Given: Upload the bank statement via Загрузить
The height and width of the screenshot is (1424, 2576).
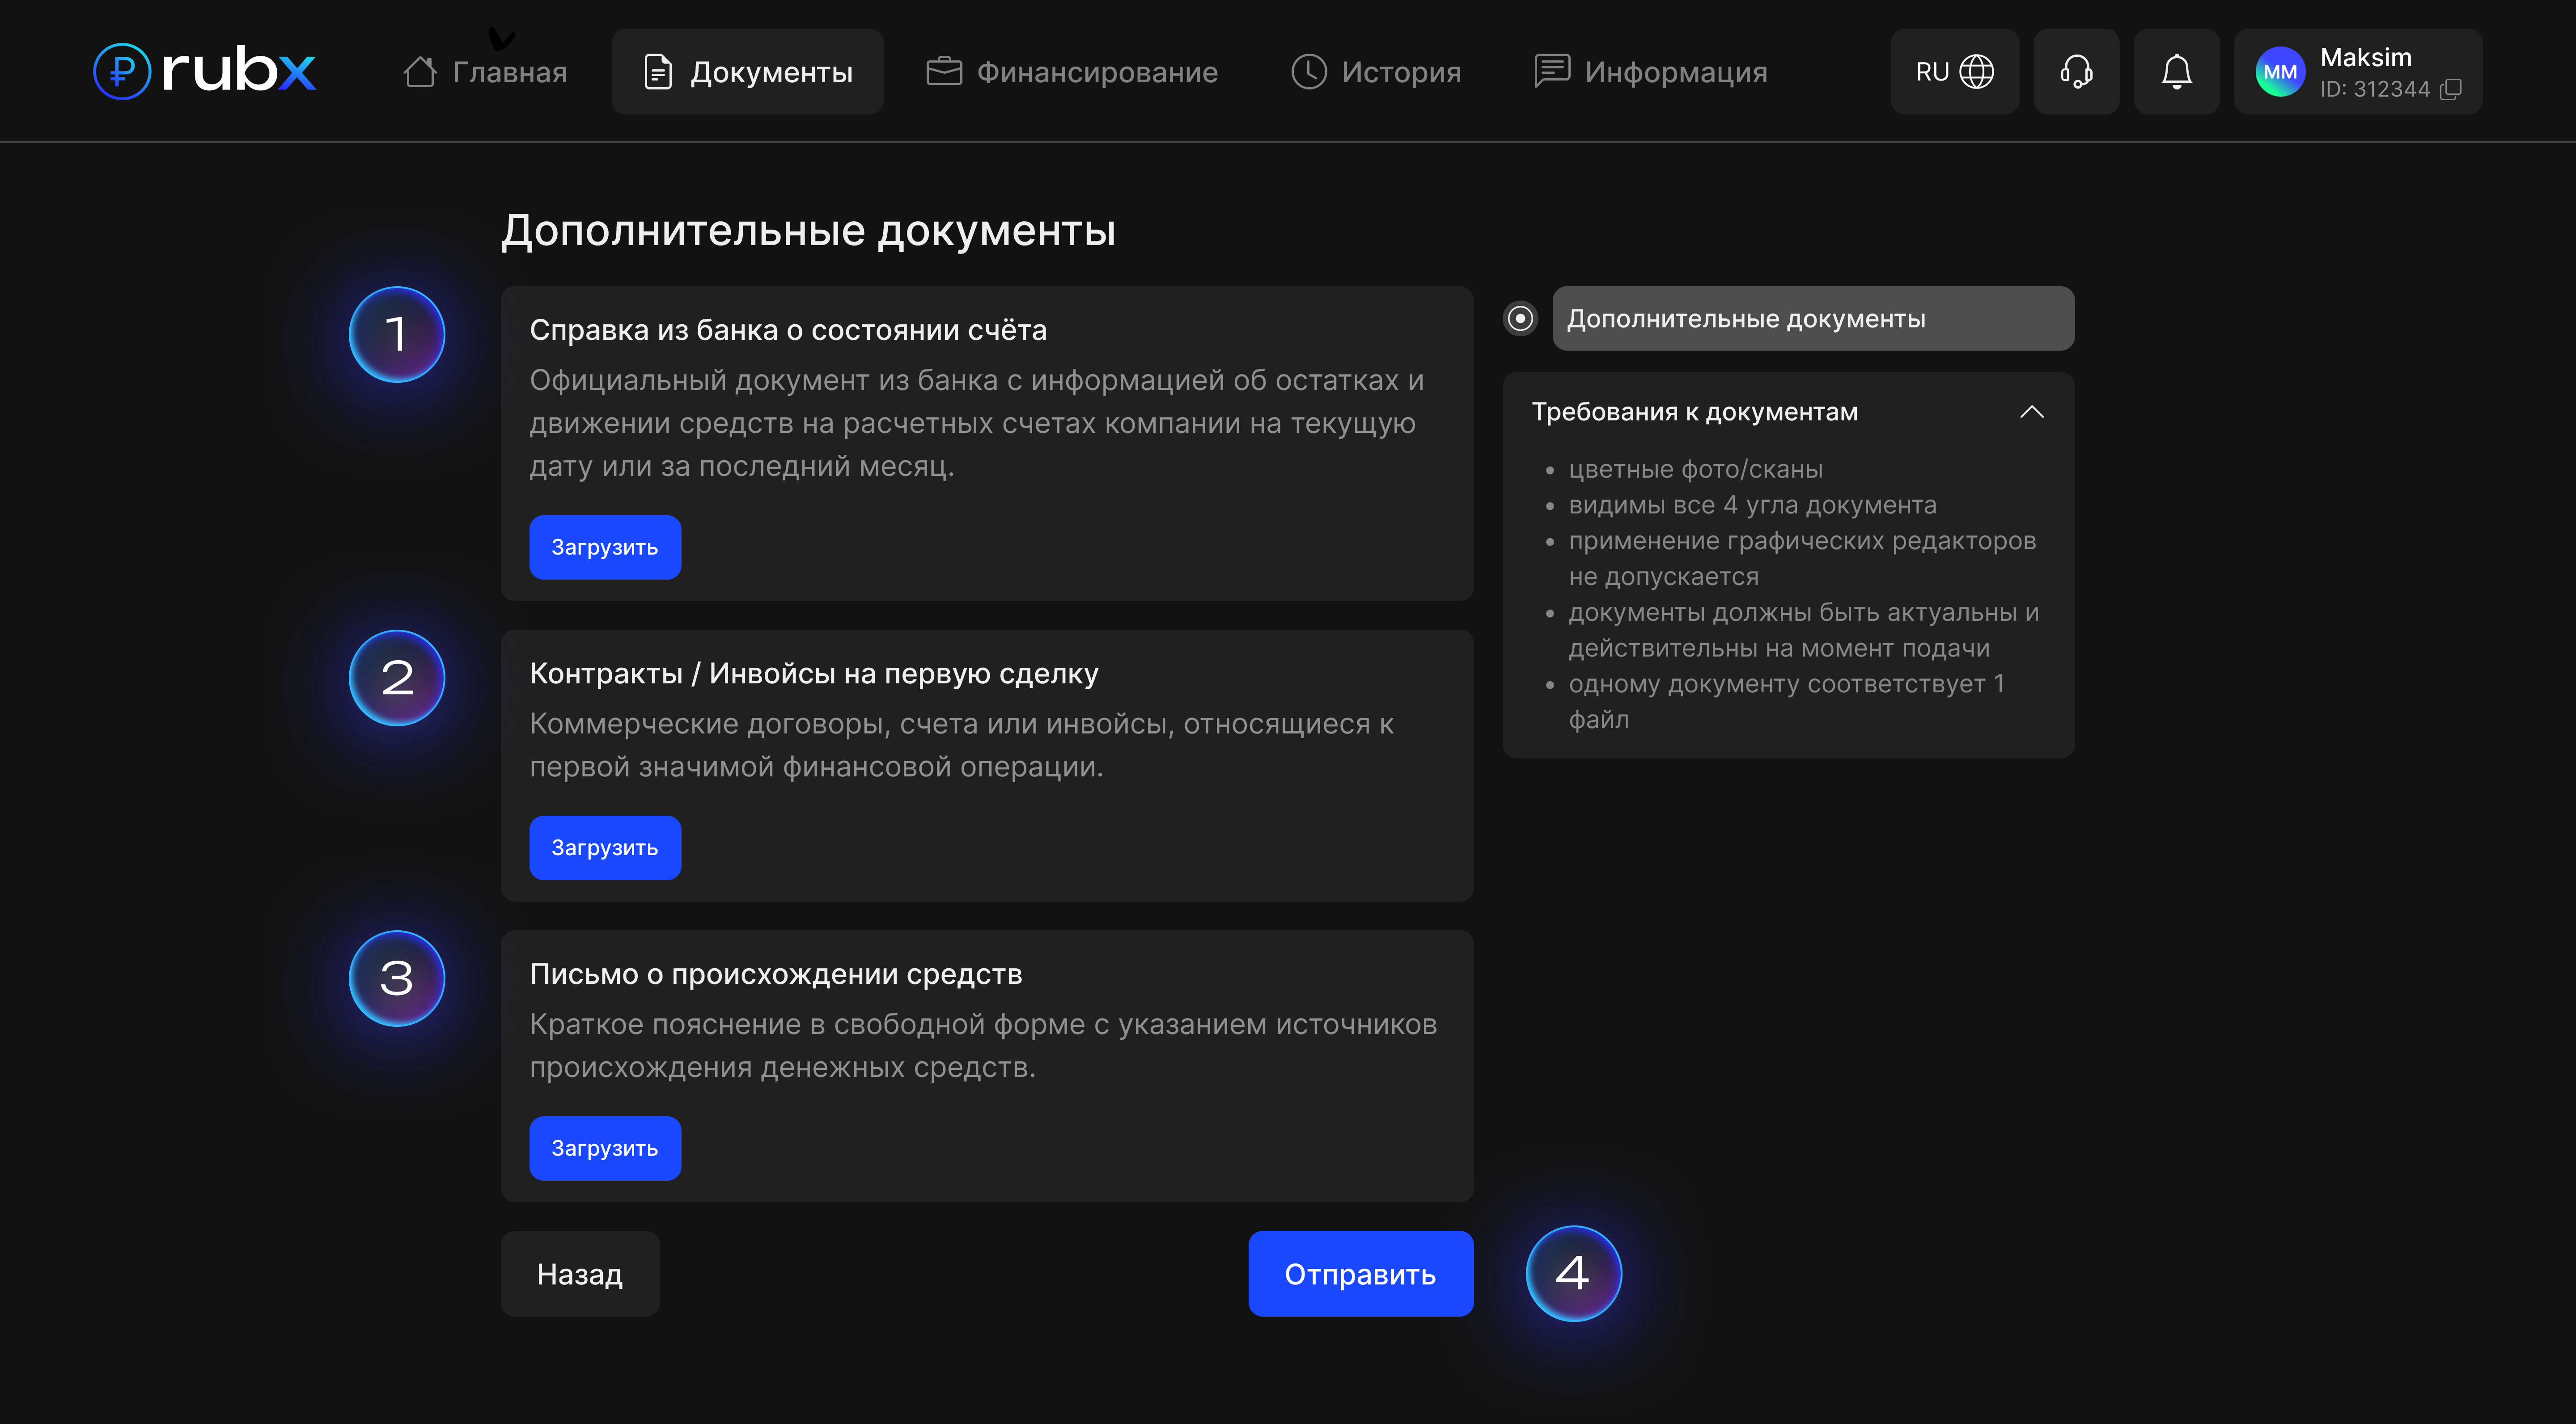Looking at the screenshot, I should click(x=605, y=548).
